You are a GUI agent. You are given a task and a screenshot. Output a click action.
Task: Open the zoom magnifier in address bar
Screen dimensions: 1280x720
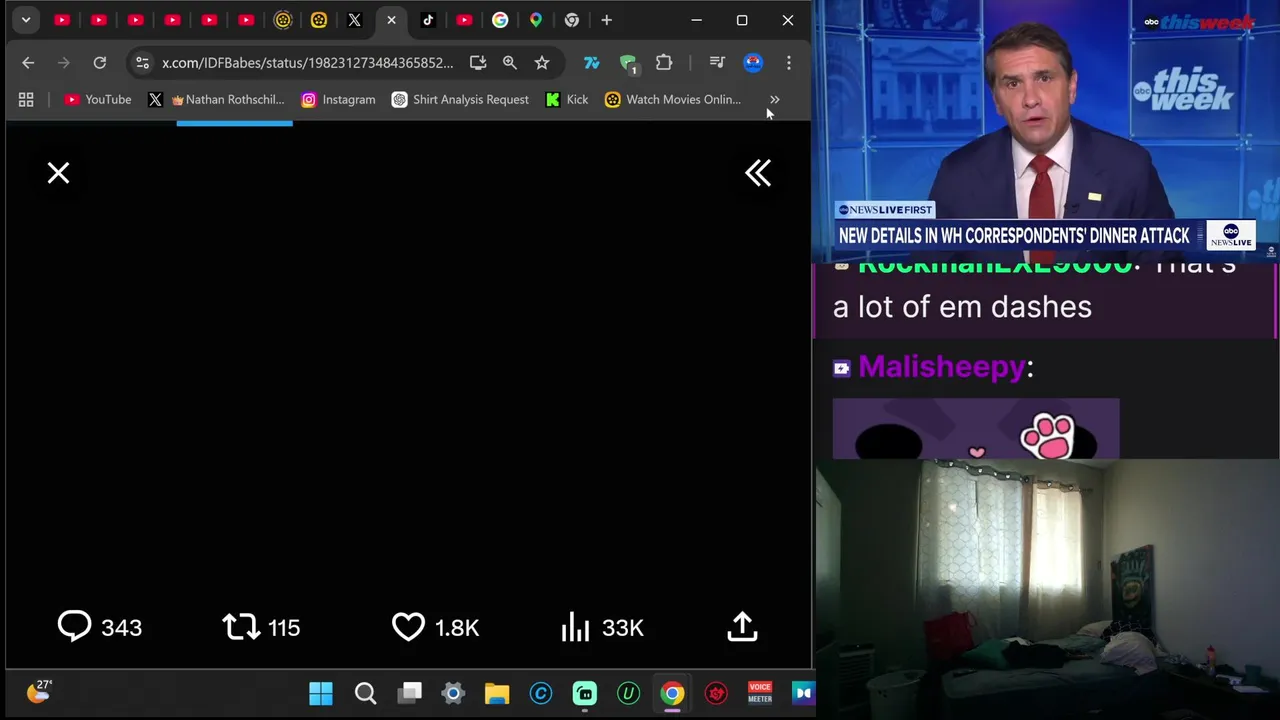click(x=510, y=63)
